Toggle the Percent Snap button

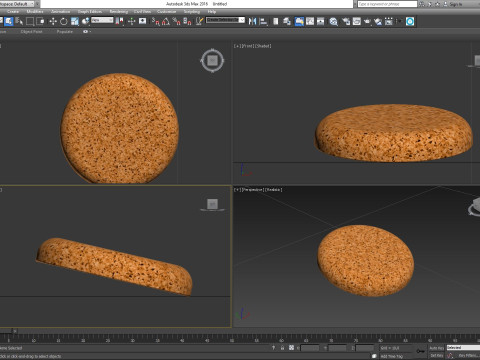pos(177,22)
